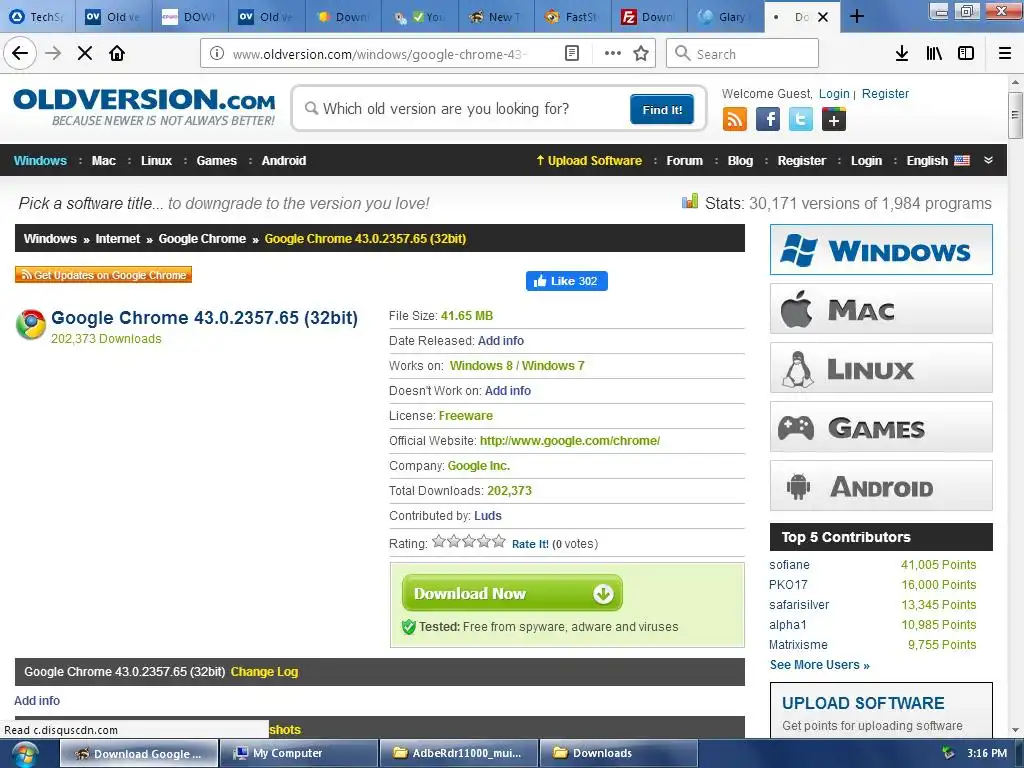Screen dimensions: 1024x768
Task: Open the Games menu item
Action: point(217,161)
